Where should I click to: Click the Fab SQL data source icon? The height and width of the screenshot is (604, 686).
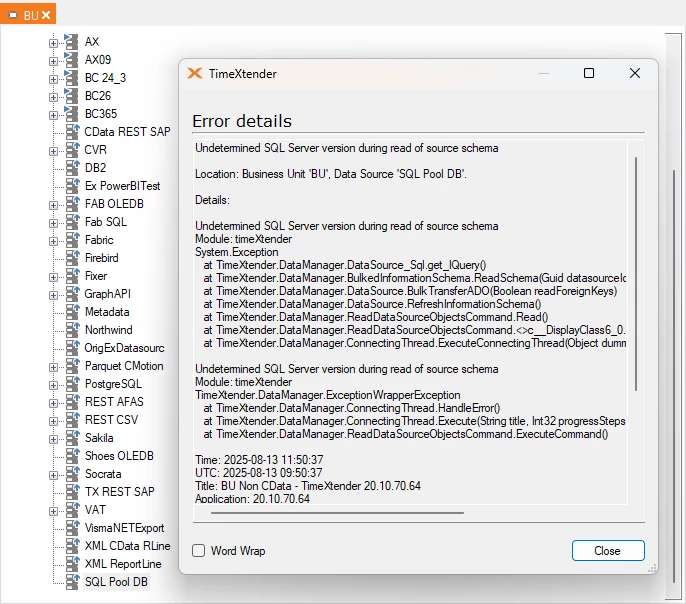[73, 222]
